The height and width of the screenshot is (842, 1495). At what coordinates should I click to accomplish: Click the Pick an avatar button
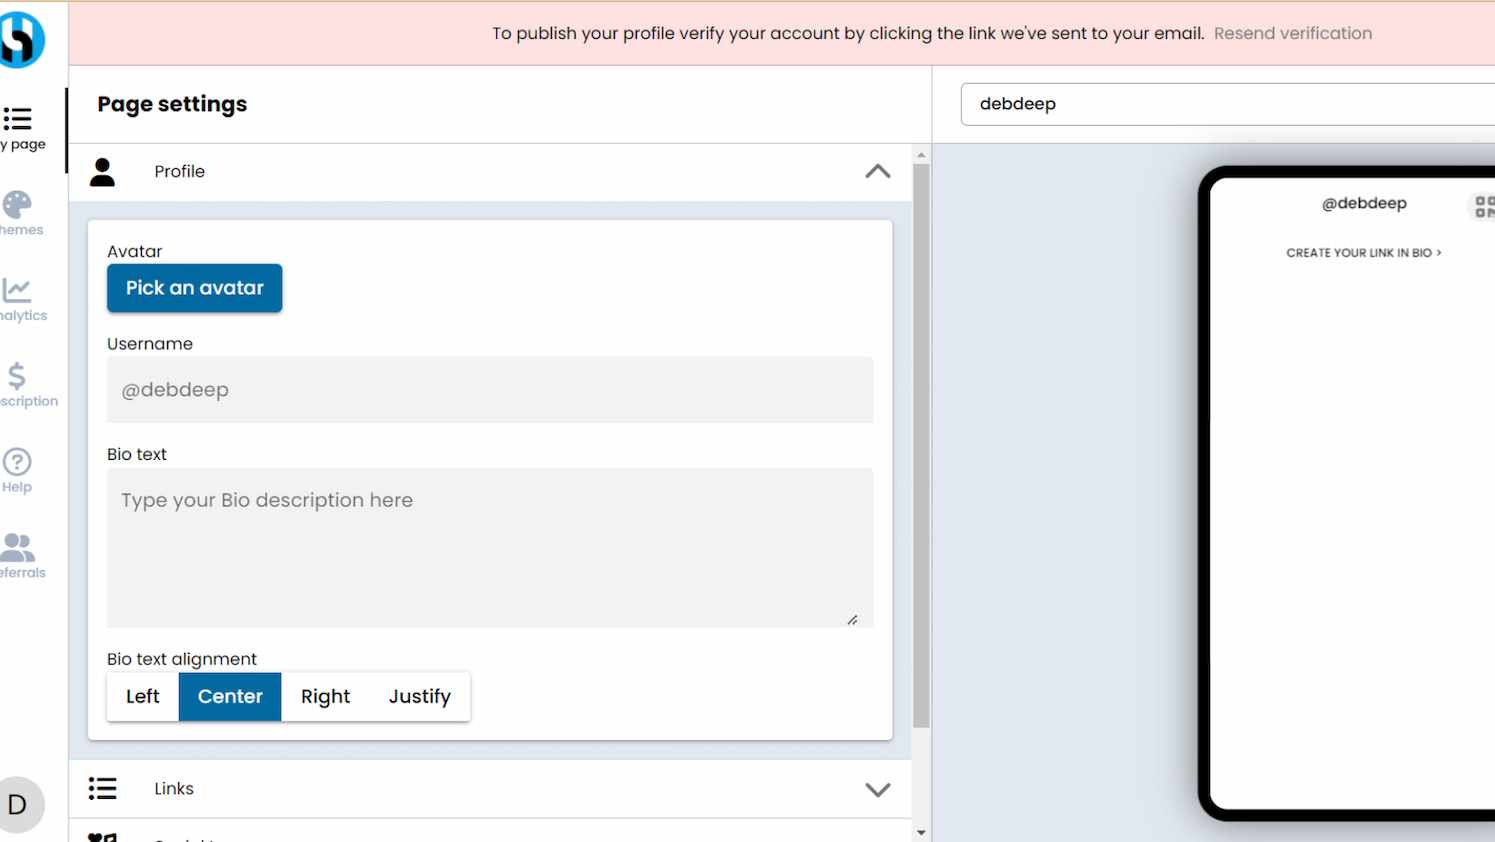[194, 288]
